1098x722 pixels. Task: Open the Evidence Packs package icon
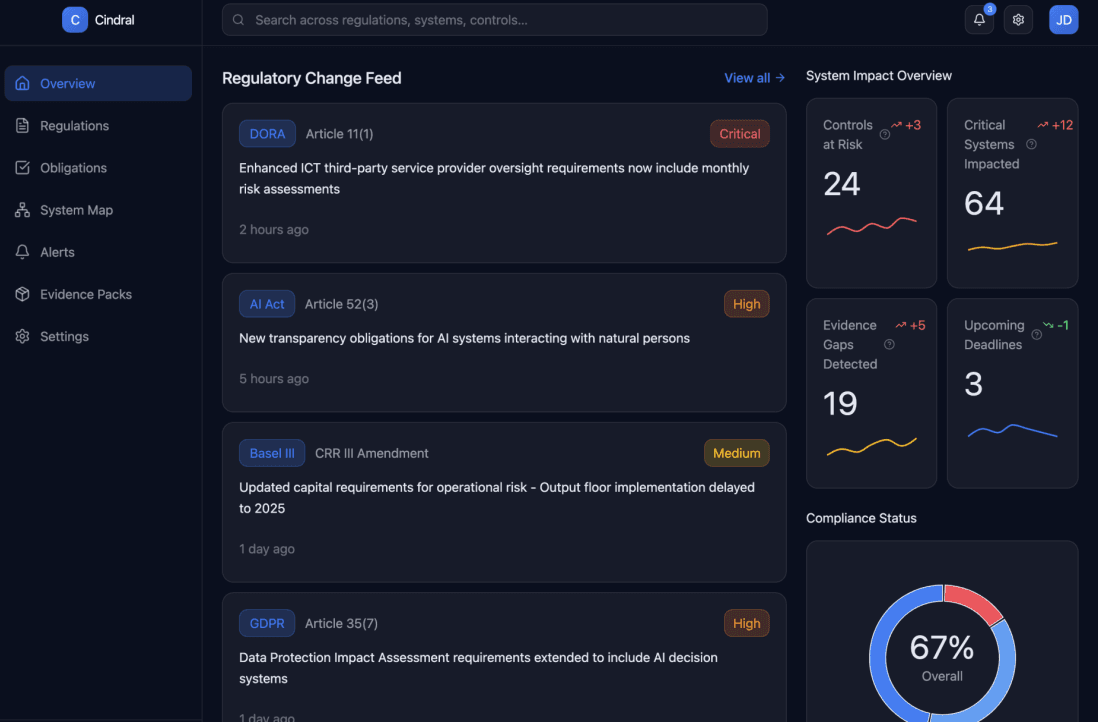point(22,293)
